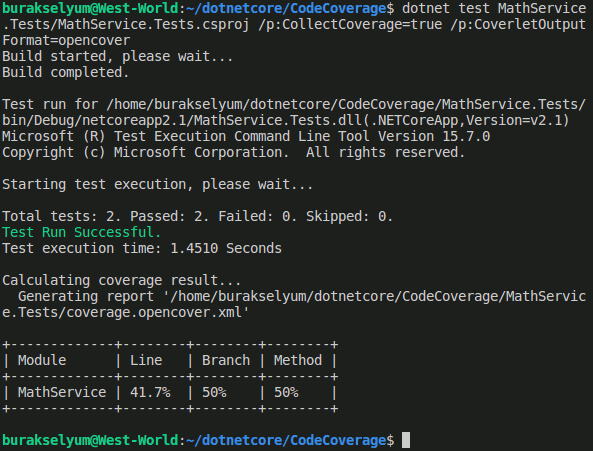Click 'Format=opencover' in the command
This screenshot has width=593, height=451.
coord(66,40)
